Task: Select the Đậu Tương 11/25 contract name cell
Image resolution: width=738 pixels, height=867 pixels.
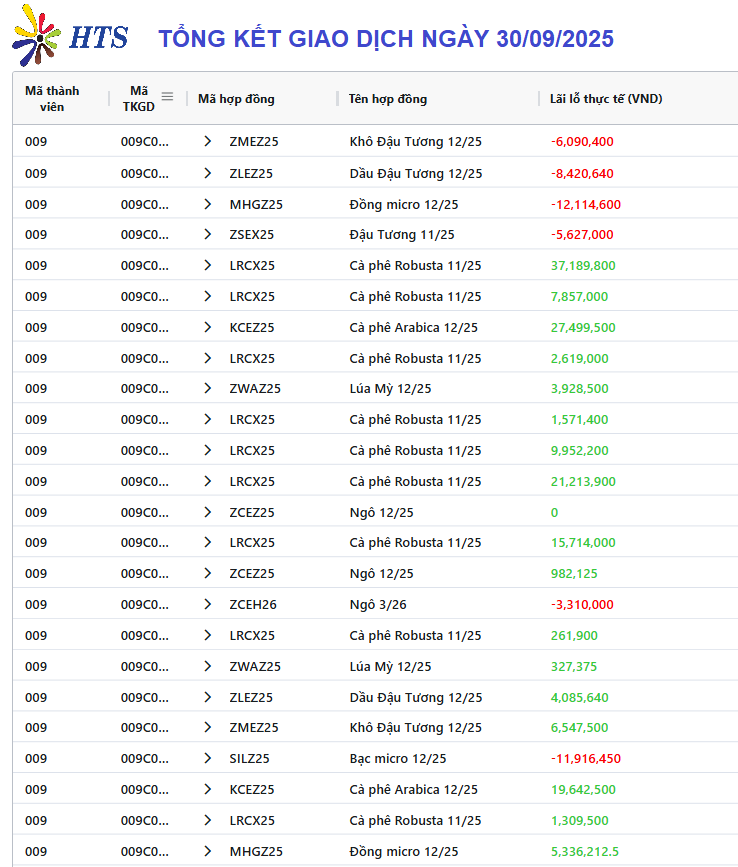Action: pyautogui.click(x=402, y=235)
